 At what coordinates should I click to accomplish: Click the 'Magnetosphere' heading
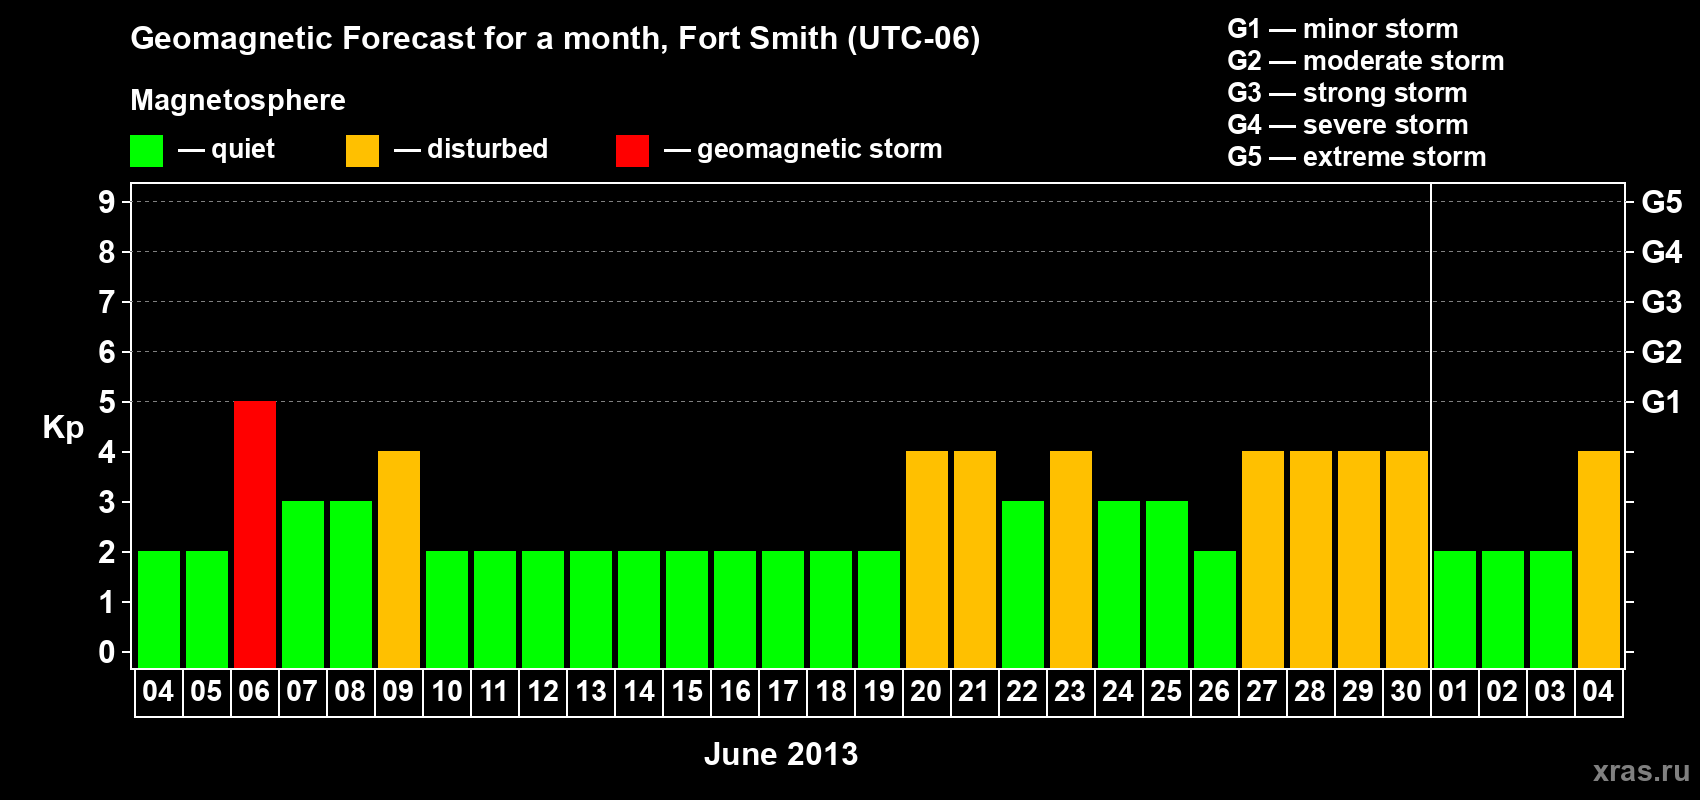point(238,100)
